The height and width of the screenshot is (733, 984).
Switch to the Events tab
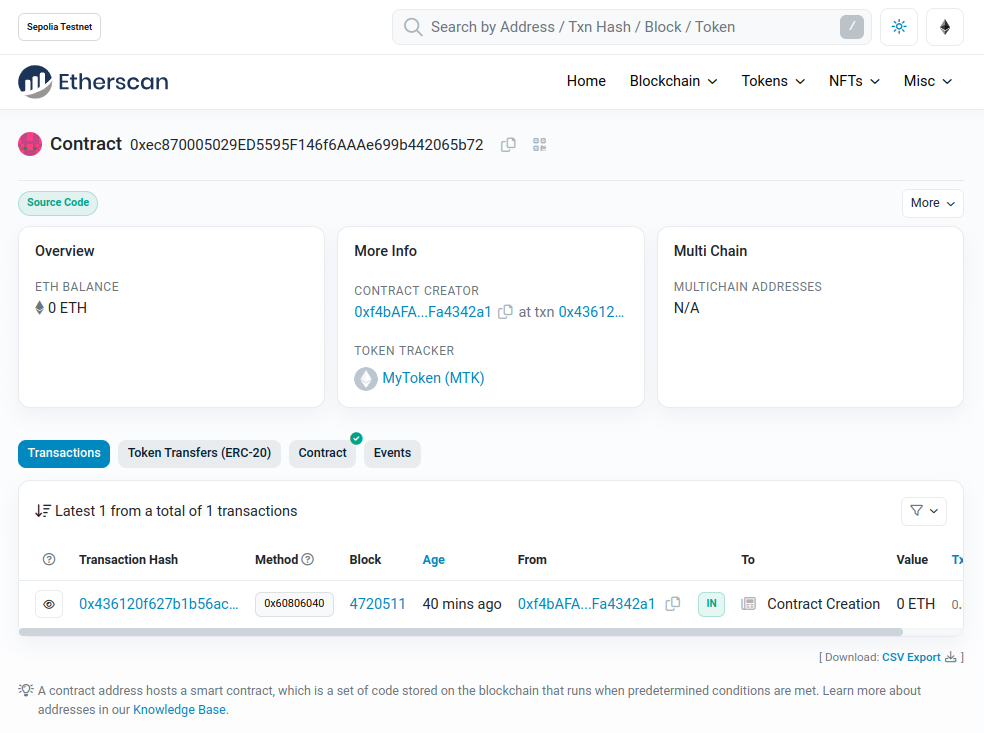392,453
